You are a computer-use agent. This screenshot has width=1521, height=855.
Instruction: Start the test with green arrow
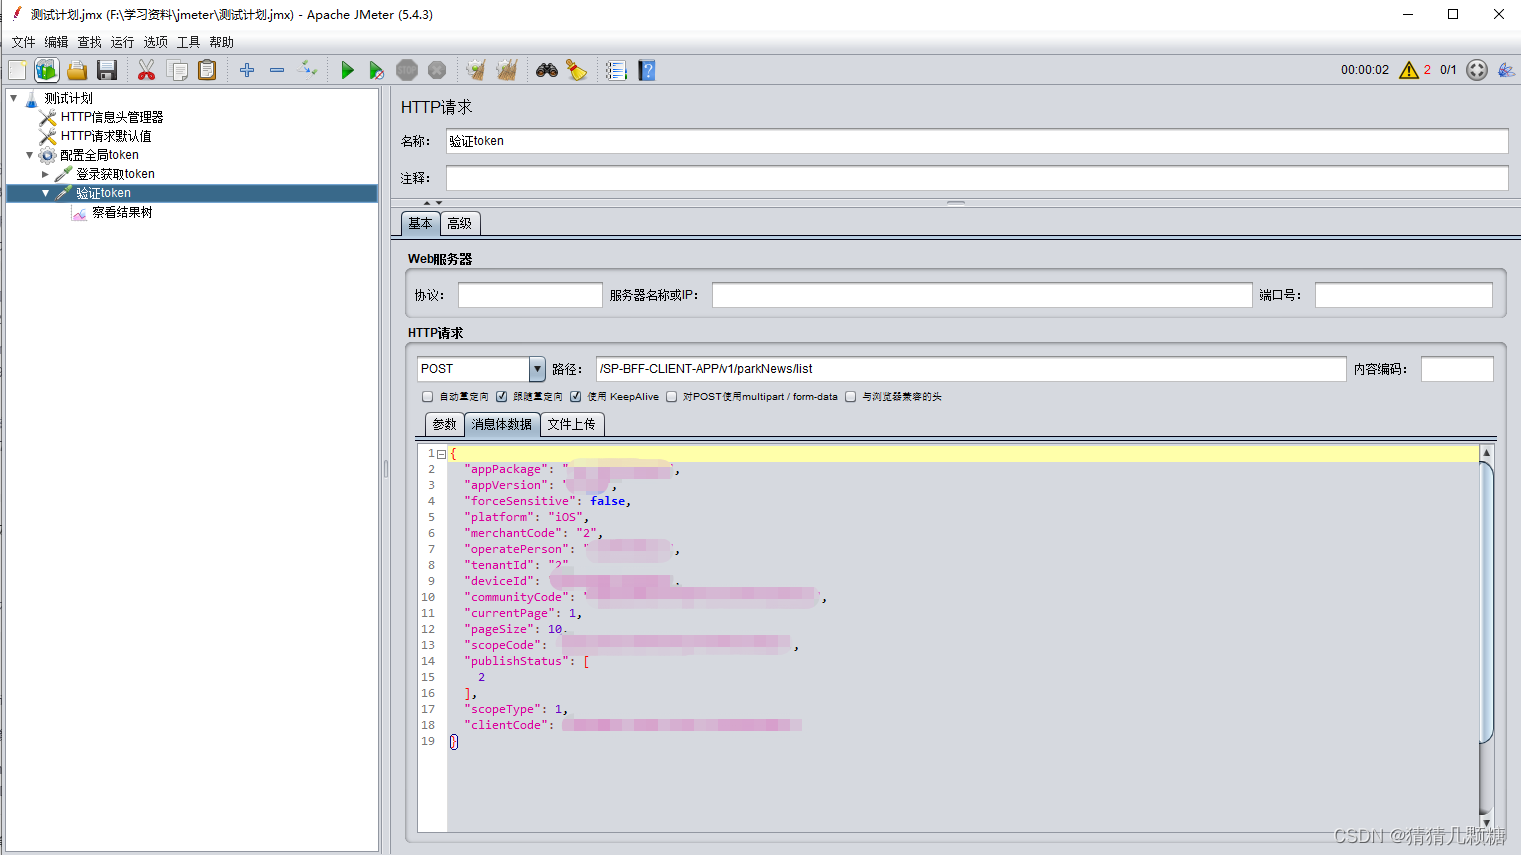[347, 70]
